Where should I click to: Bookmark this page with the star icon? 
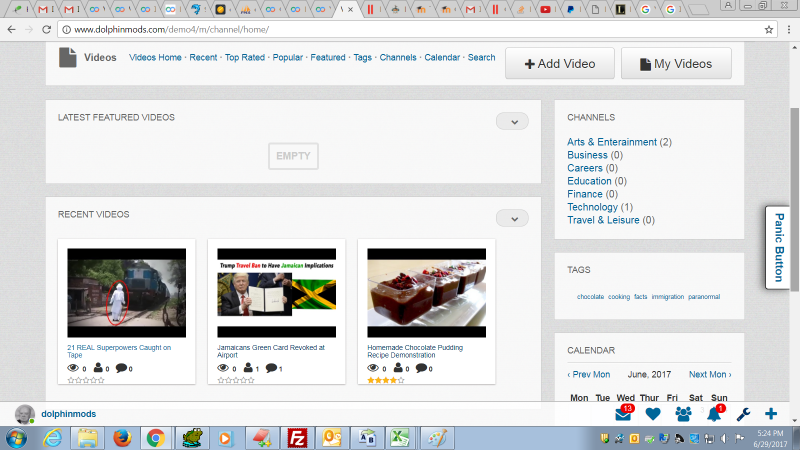(x=769, y=30)
